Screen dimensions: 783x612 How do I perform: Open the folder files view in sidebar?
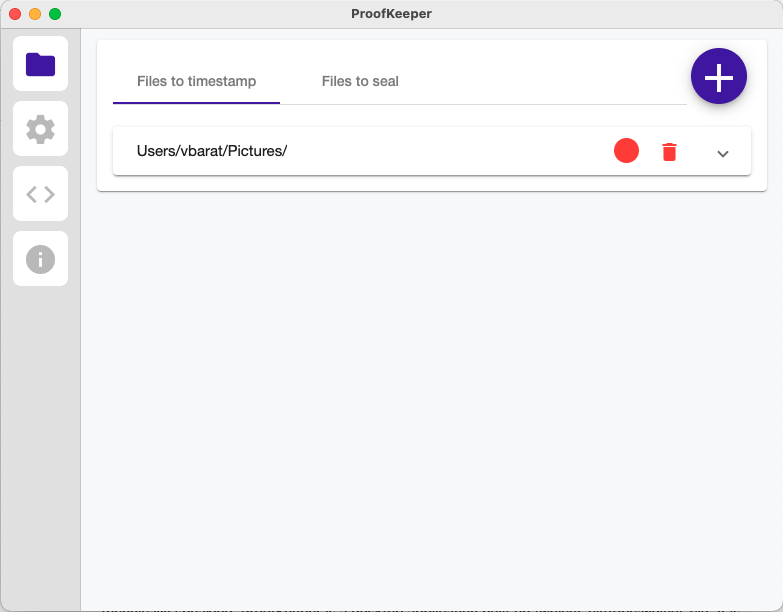40,64
